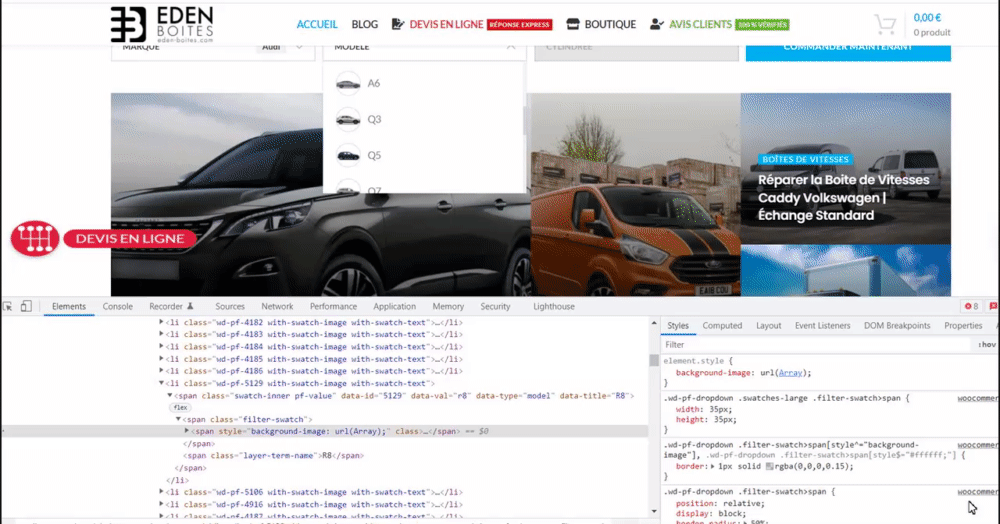This screenshot has height=524, width=1000.
Task: Open the Properties pane tab
Action: [963, 326]
